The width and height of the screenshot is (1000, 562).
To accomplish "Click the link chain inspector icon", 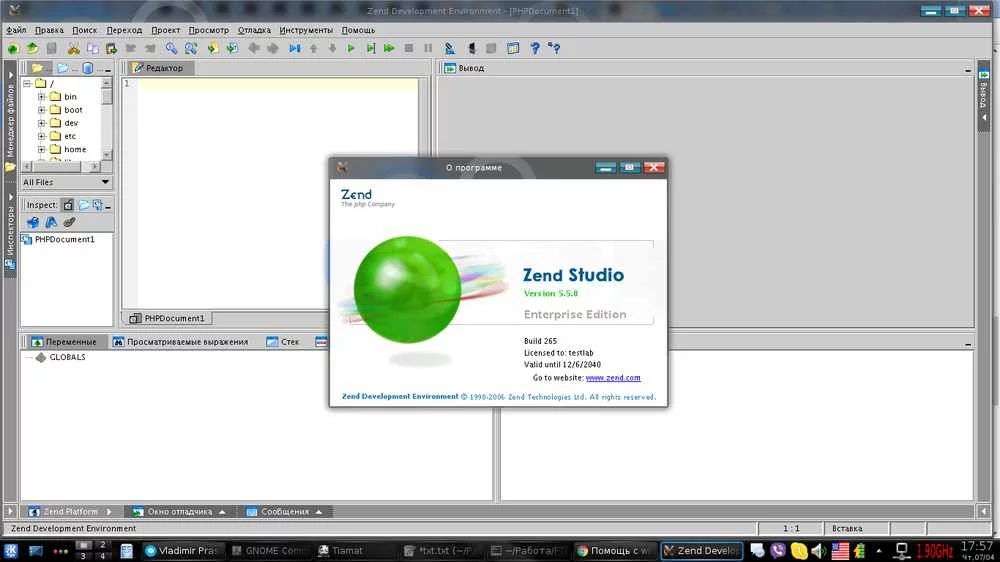I will point(70,222).
